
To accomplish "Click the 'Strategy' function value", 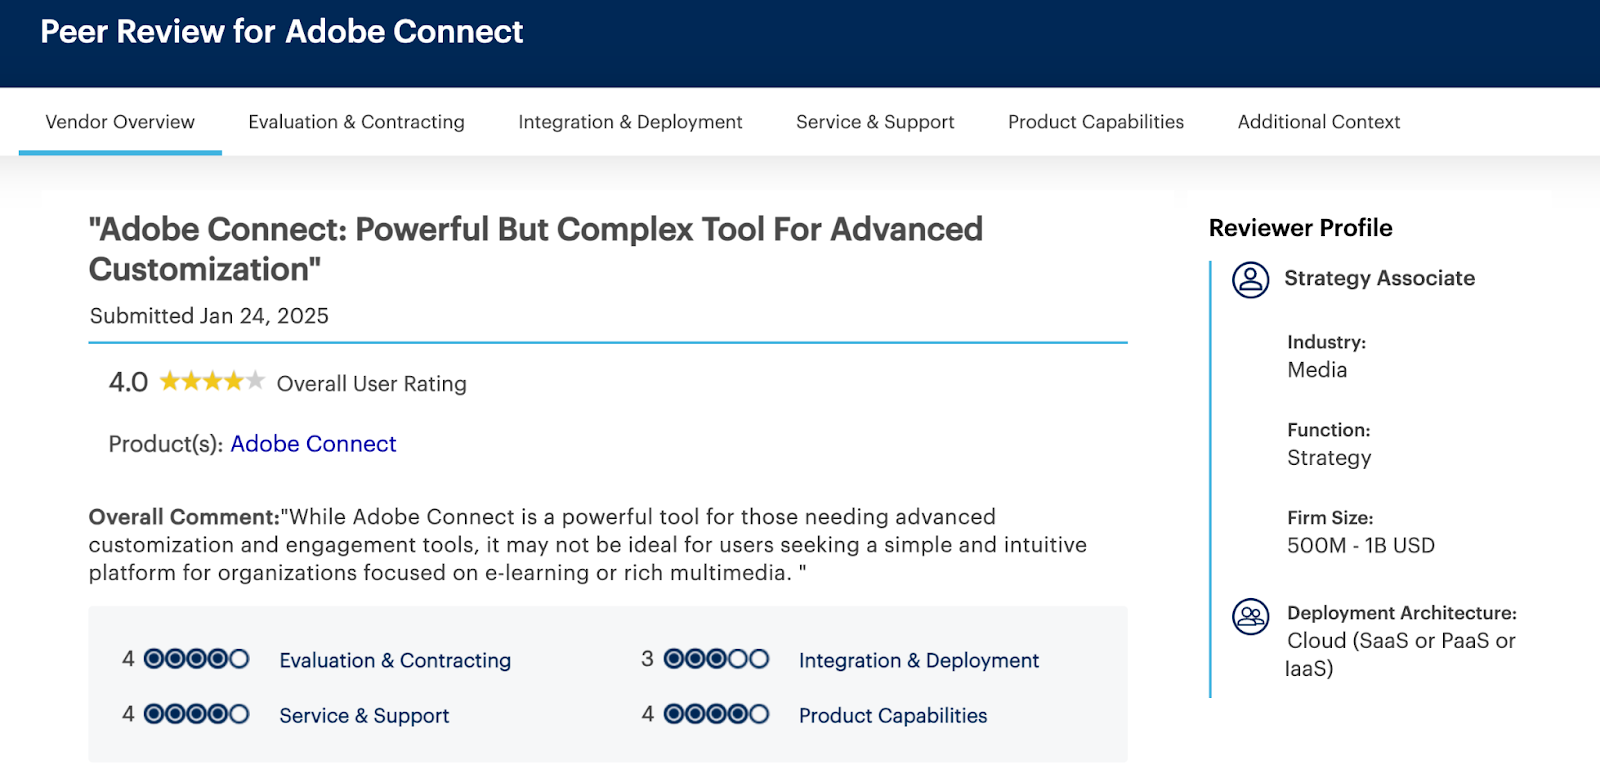I will pyautogui.click(x=1329, y=458).
